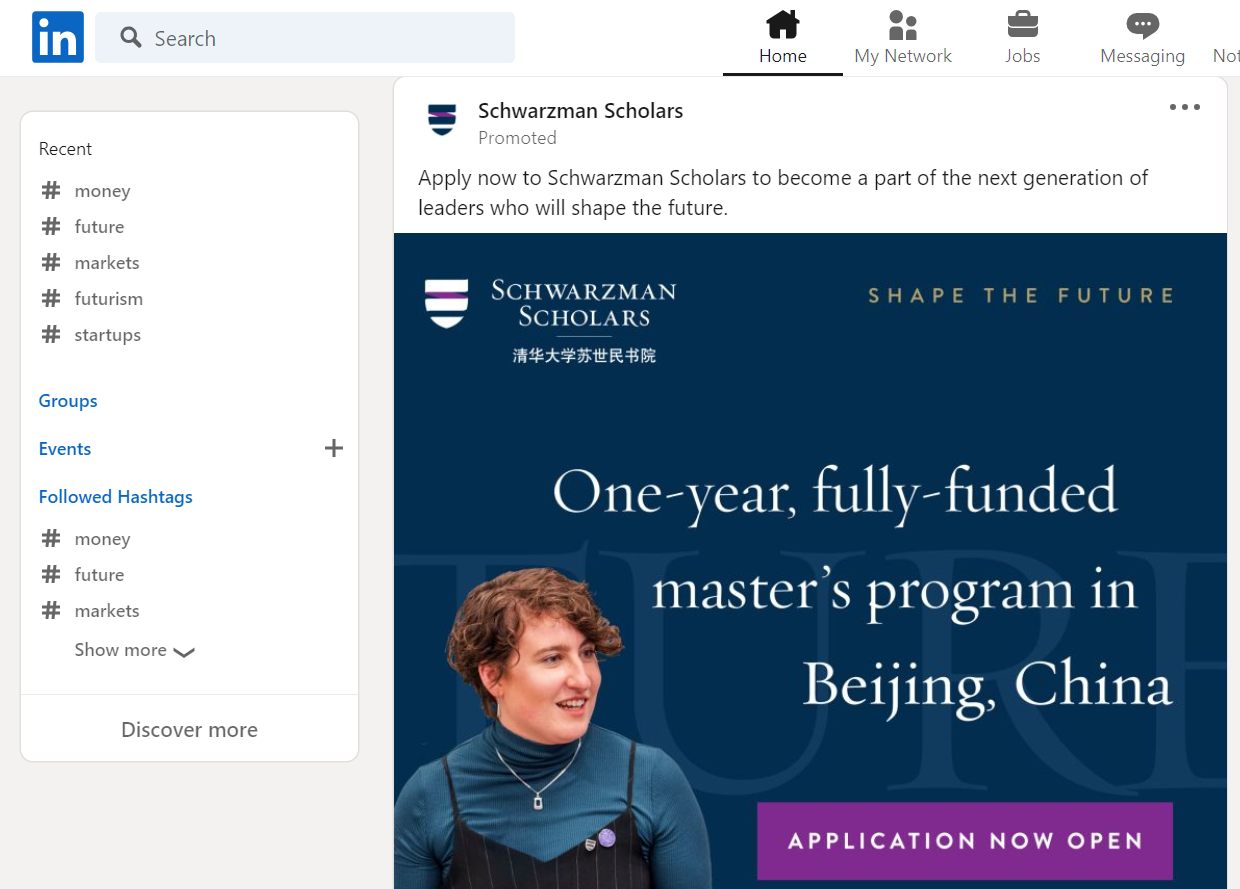
Task: Click the APPLICATION NOW OPEN button
Action: (x=963, y=841)
